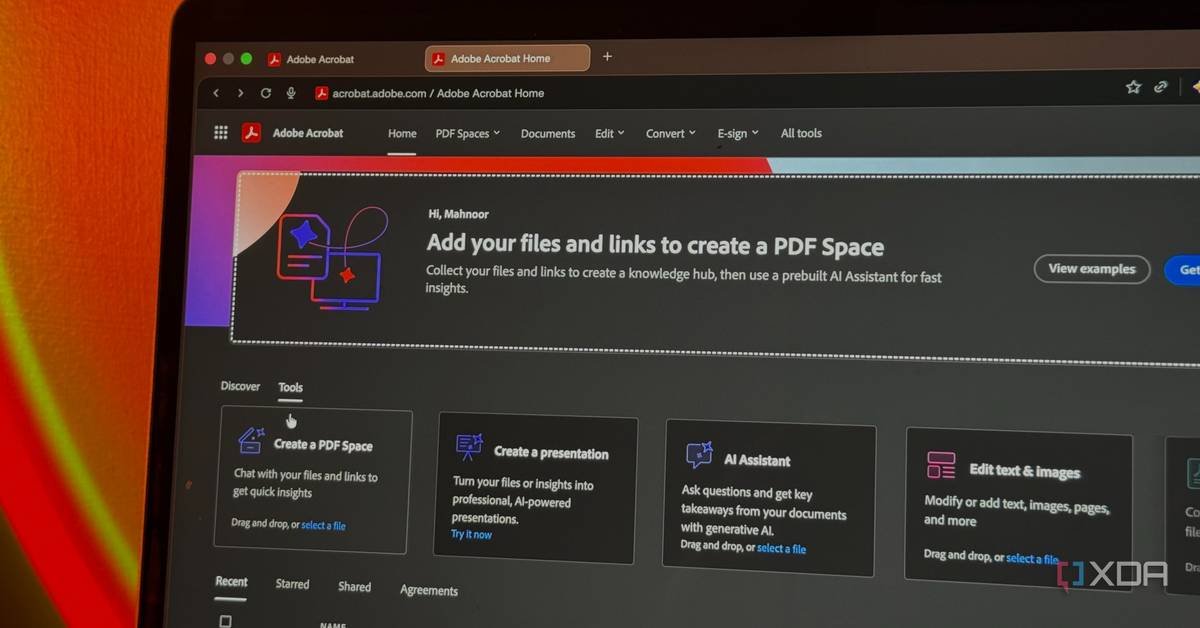The width and height of the screenshot is (1200, 628).
Task: Open the E-sign dropdown menu
Action: point(737,133)
